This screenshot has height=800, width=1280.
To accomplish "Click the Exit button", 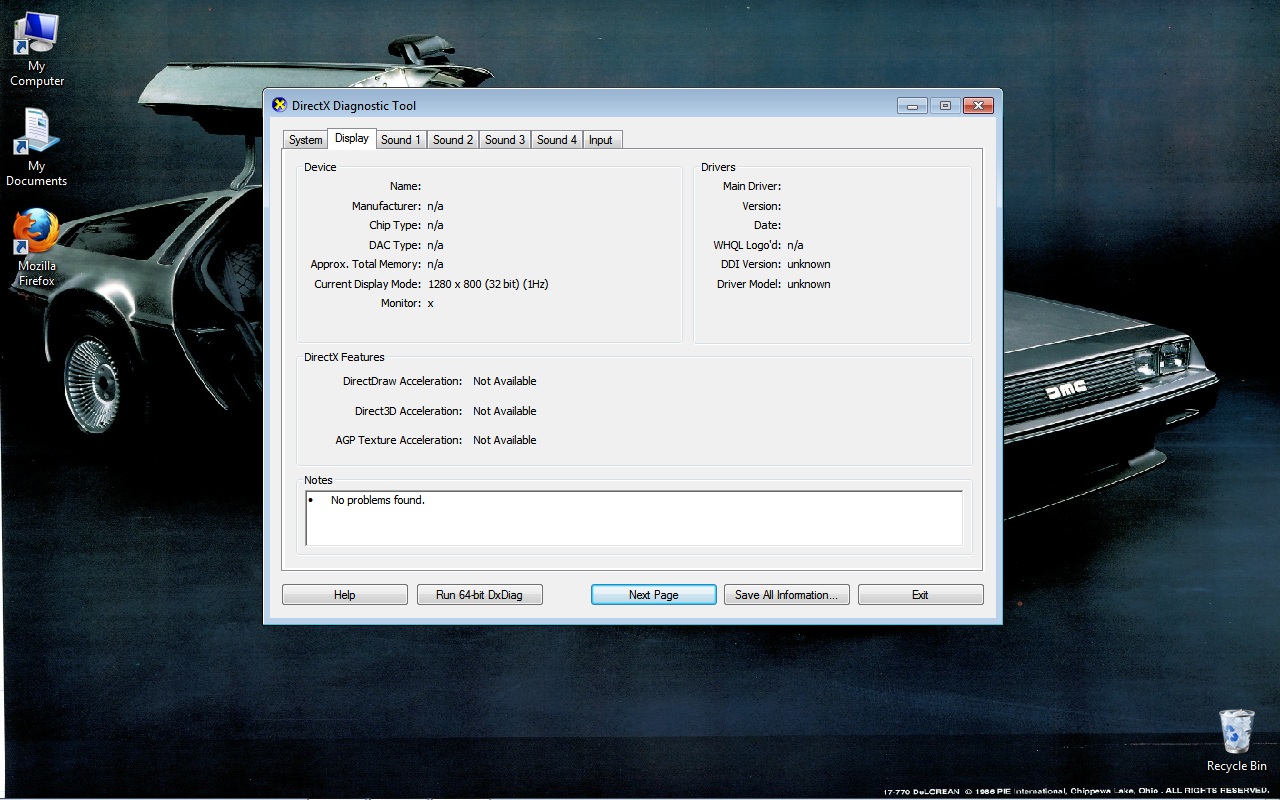I will [x=920, y=595].
